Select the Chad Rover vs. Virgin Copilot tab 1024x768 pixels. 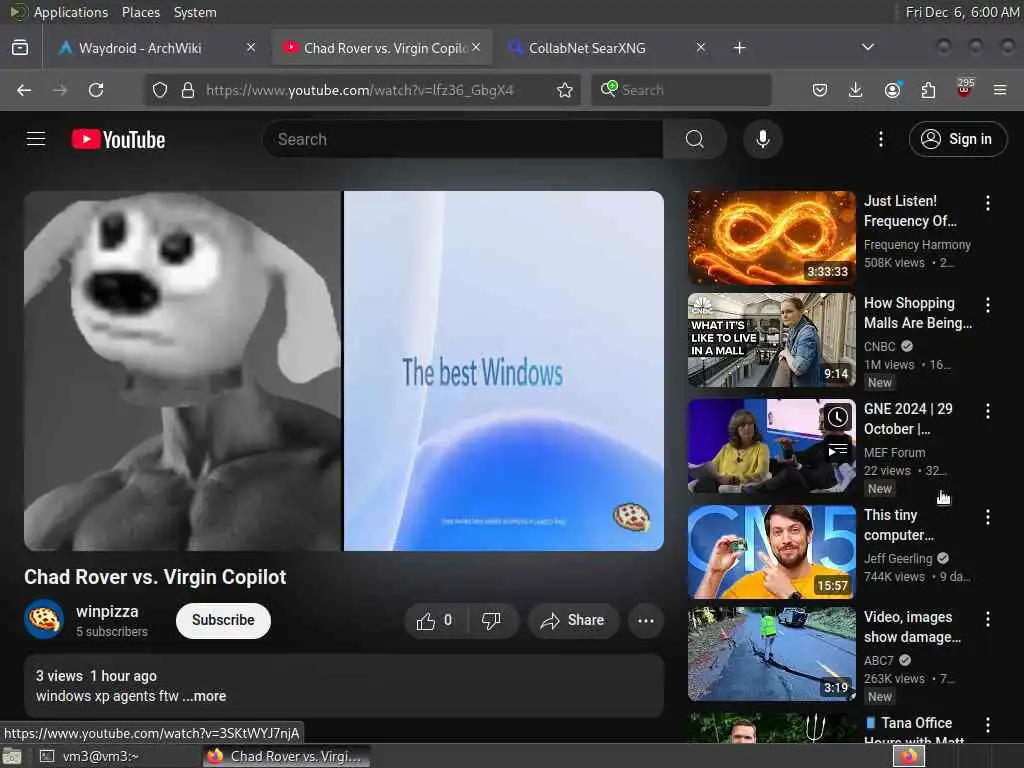(385, 48)
